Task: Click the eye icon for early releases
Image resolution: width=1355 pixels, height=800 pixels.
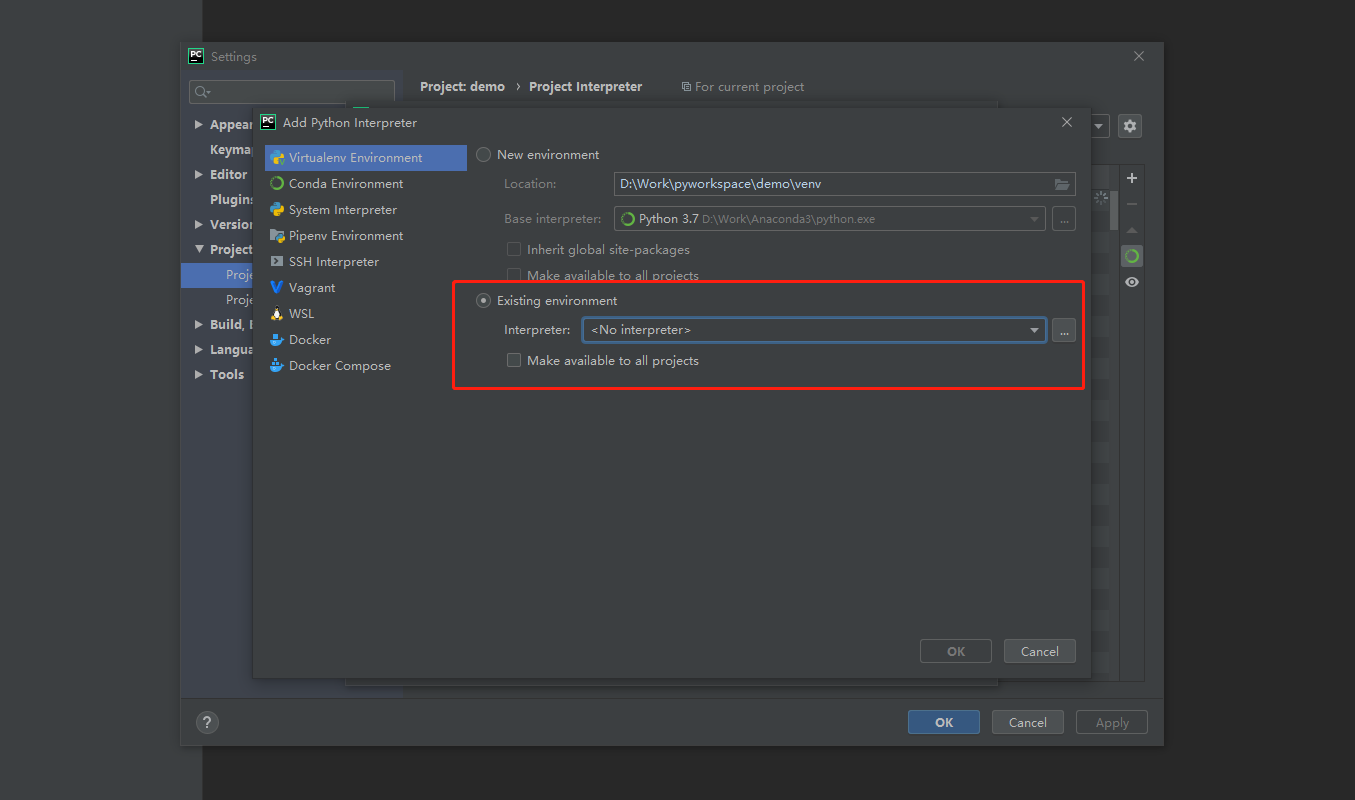Action: tap(1132, 282)
